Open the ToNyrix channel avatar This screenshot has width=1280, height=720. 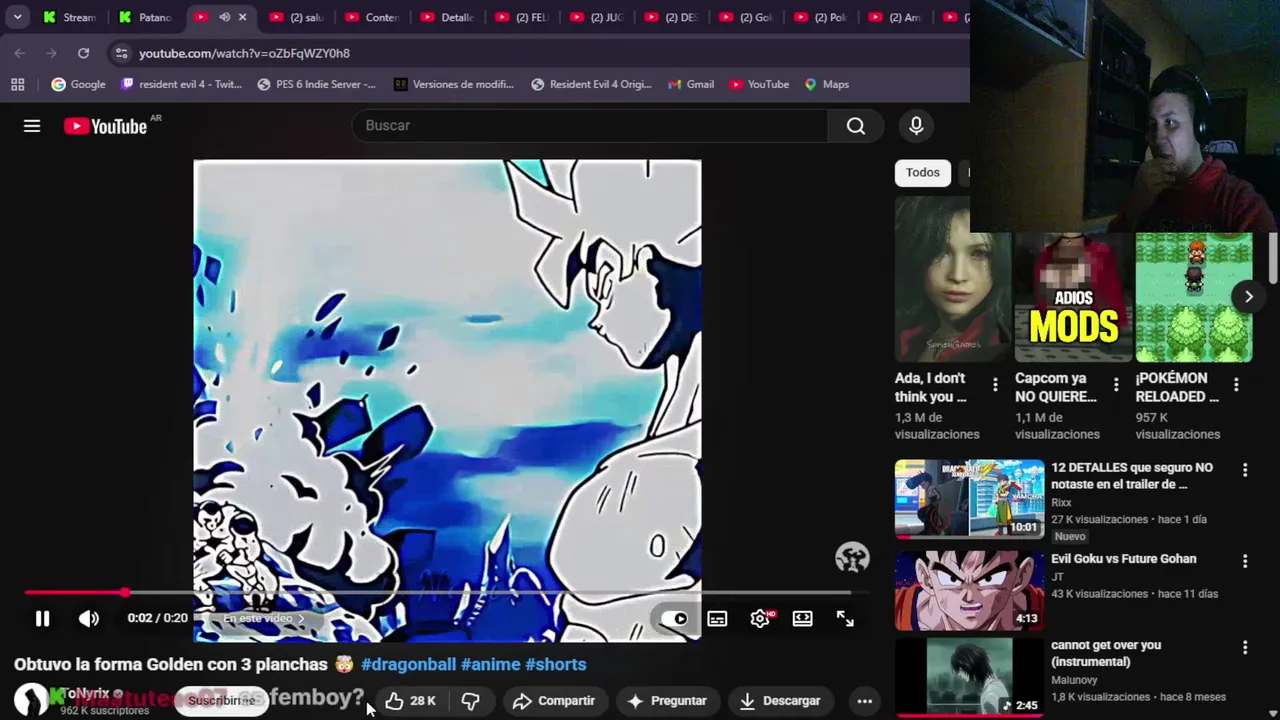pos(31,700)
